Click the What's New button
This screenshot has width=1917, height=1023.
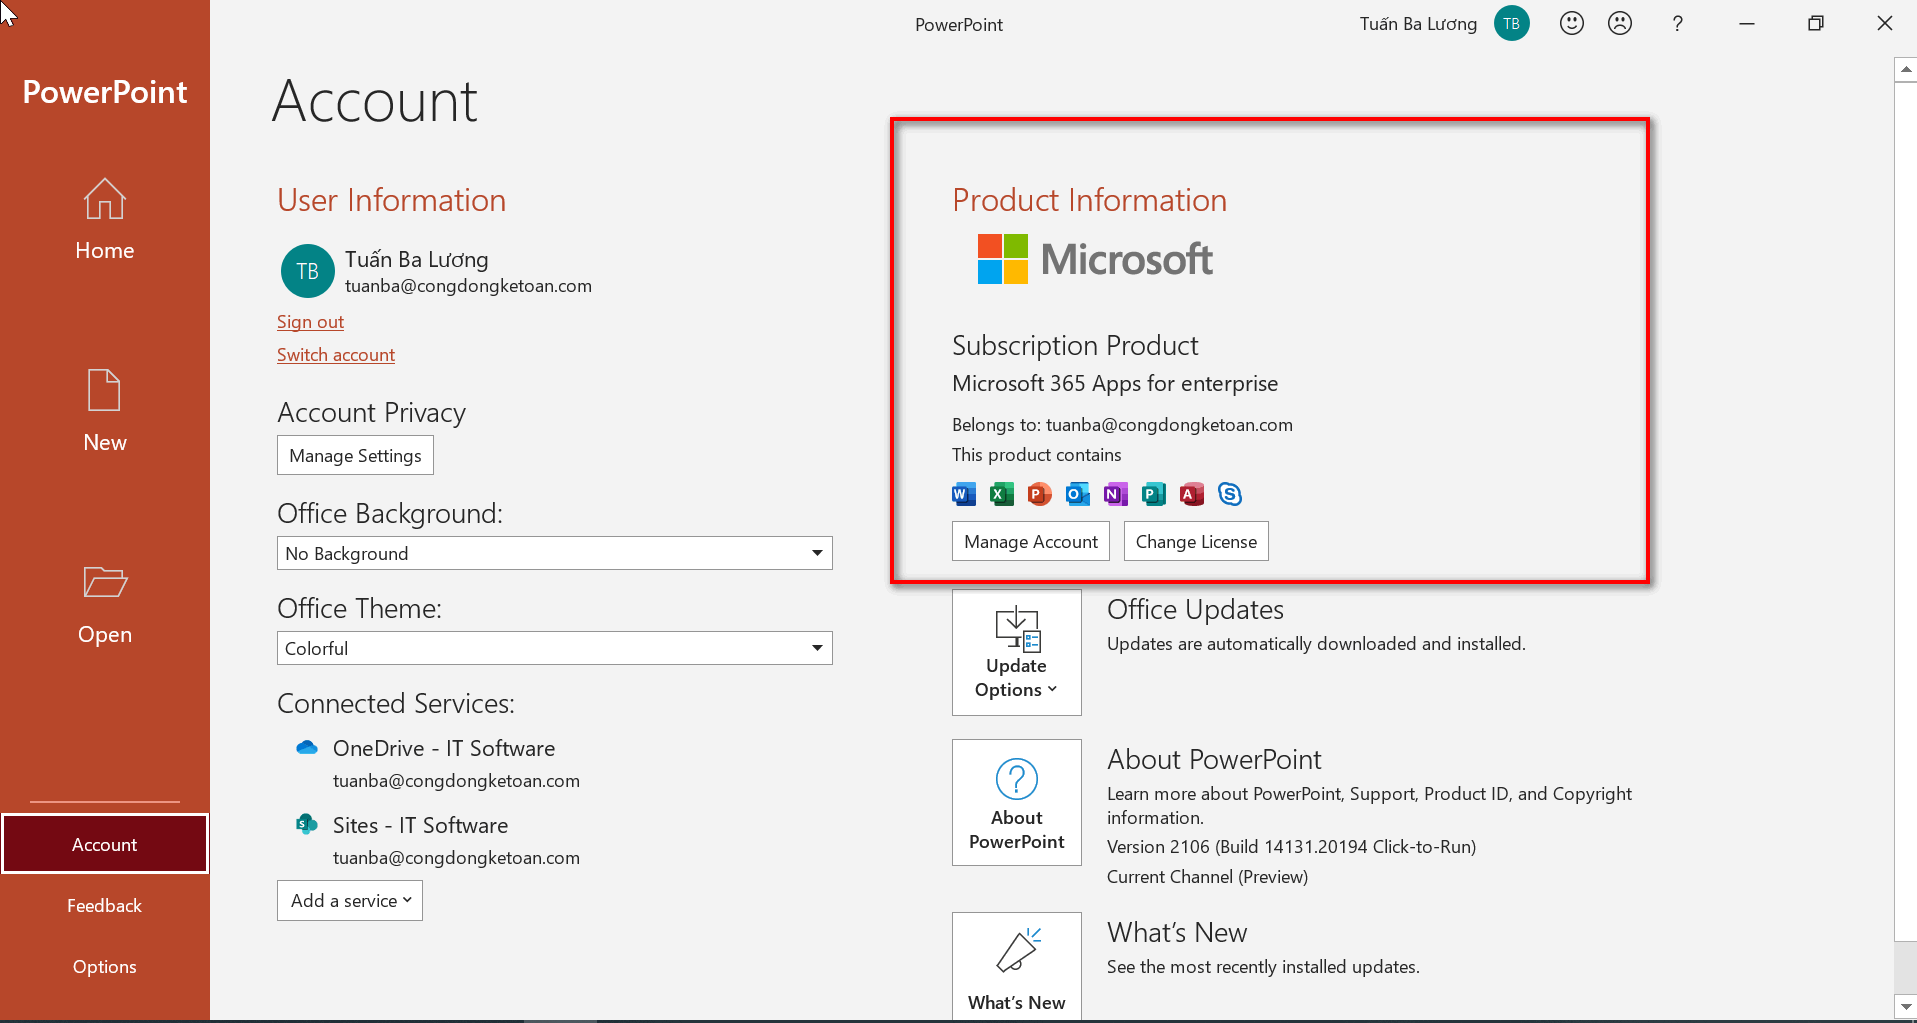[x=1017, y=965]
